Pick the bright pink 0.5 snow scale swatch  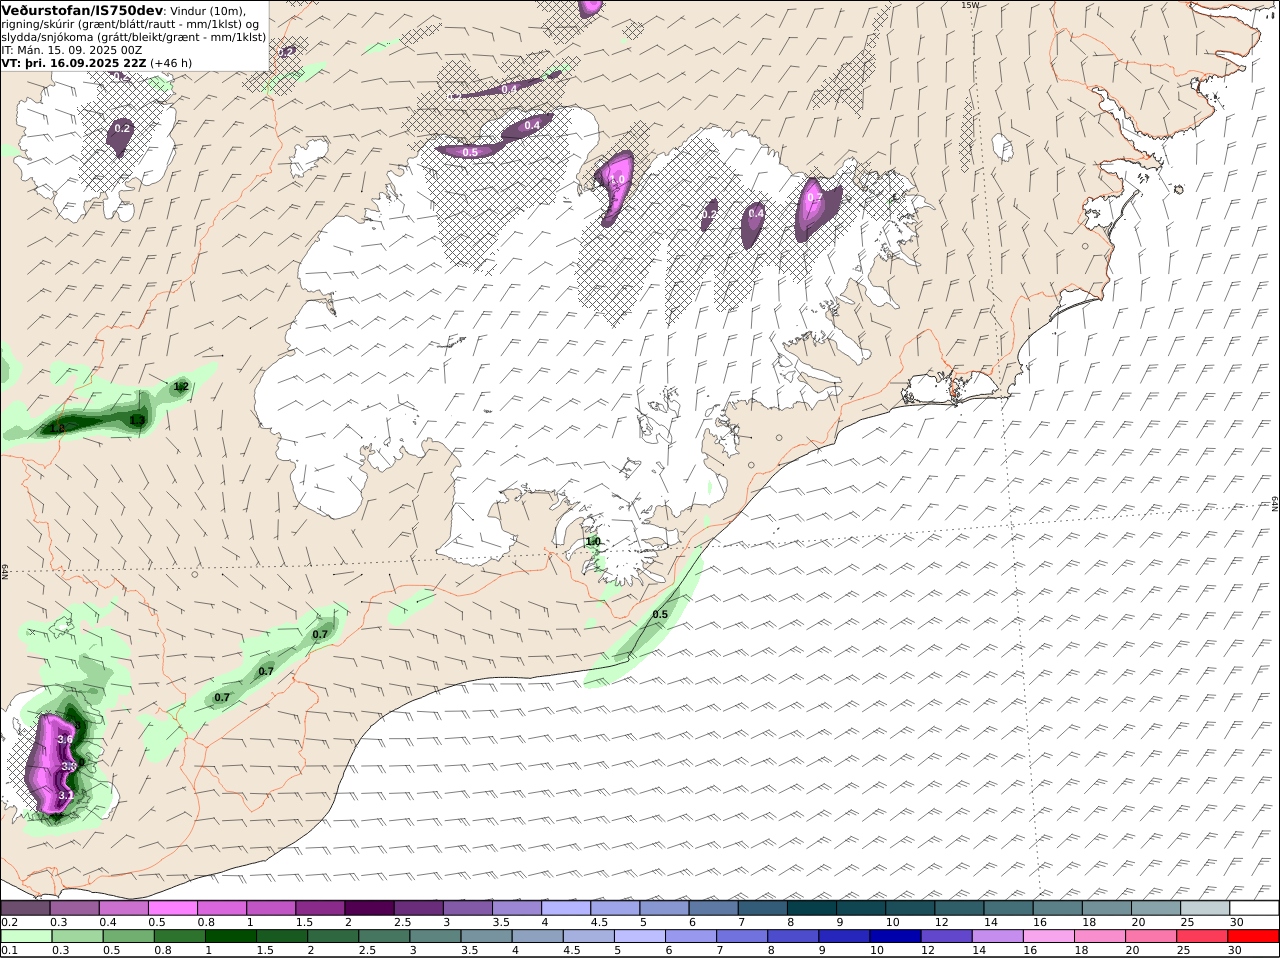point(172,908)
